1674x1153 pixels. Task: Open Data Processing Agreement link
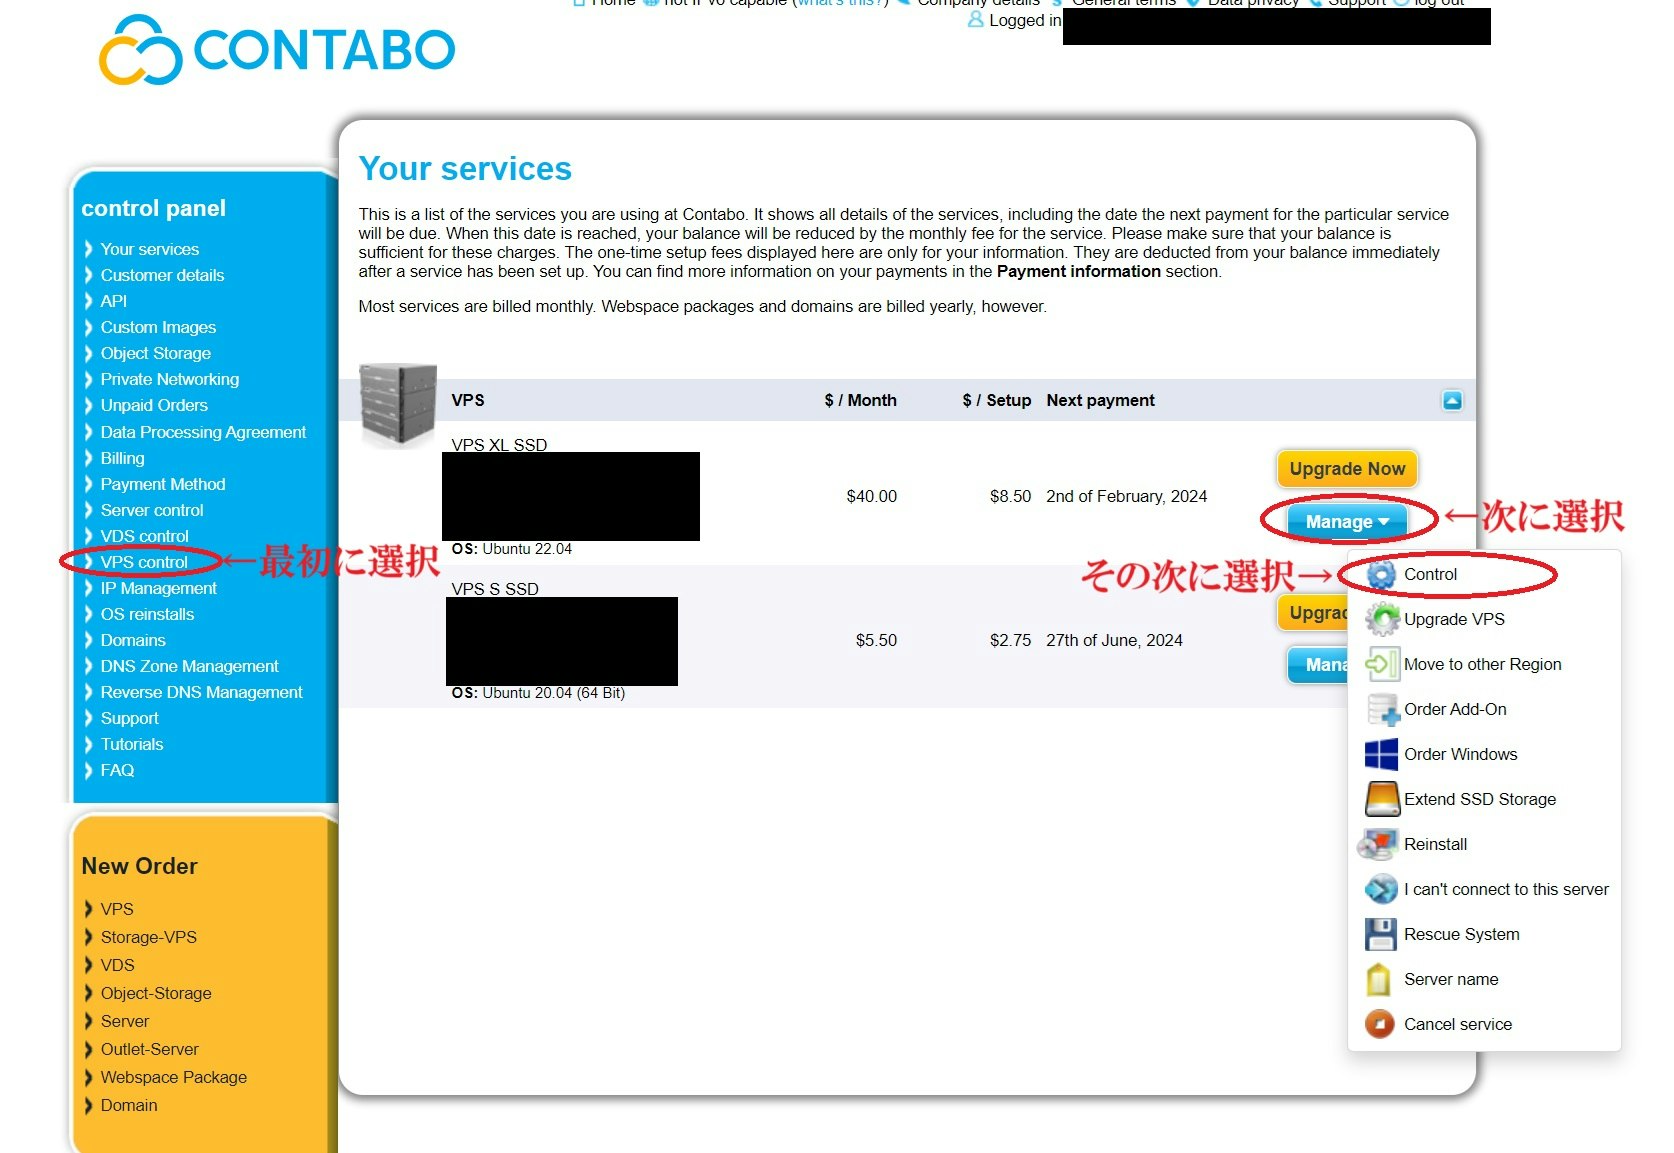point(203,432)
